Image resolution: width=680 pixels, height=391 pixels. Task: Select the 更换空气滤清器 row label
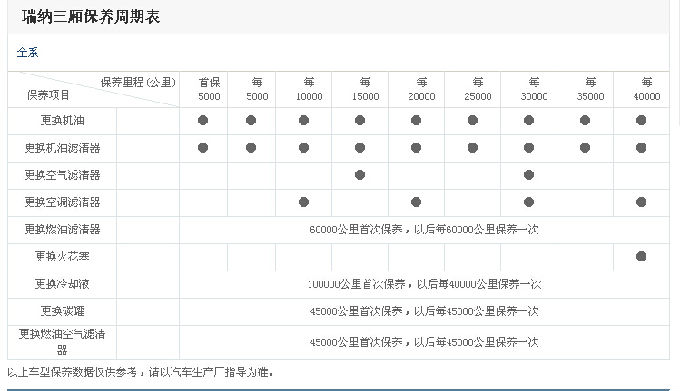tap(62, 175)
